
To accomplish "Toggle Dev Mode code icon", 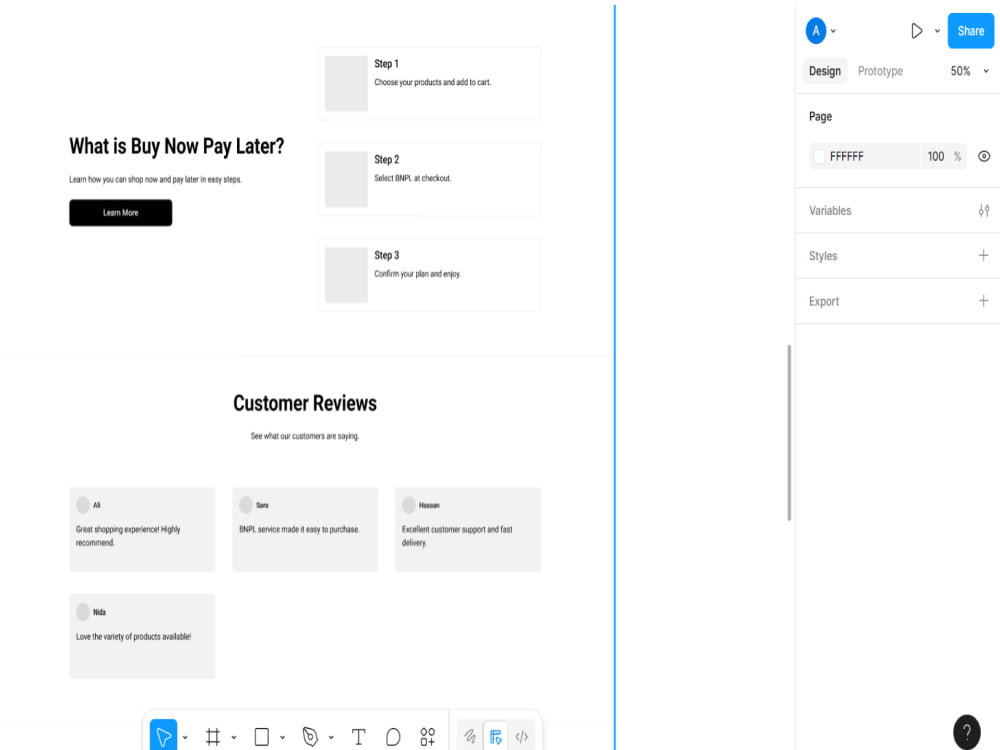I will click(x=522, y=737).
